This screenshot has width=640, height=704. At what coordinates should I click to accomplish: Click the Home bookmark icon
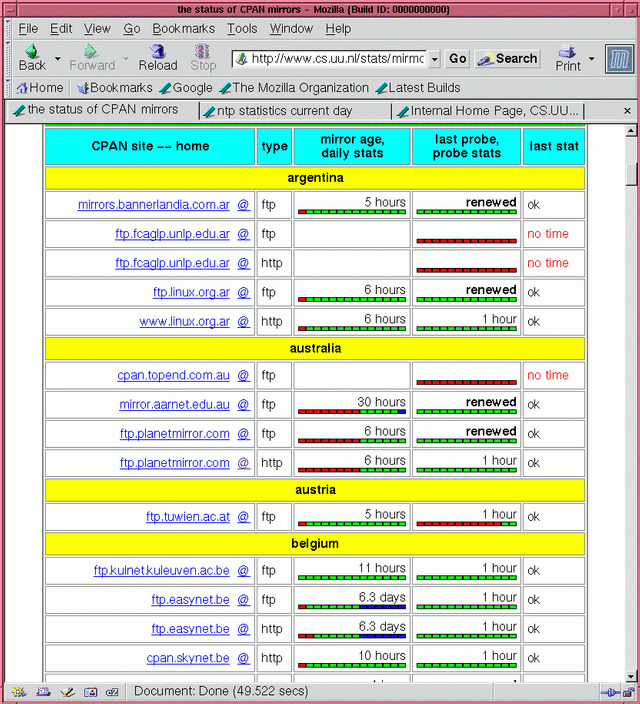pos(22,88)
